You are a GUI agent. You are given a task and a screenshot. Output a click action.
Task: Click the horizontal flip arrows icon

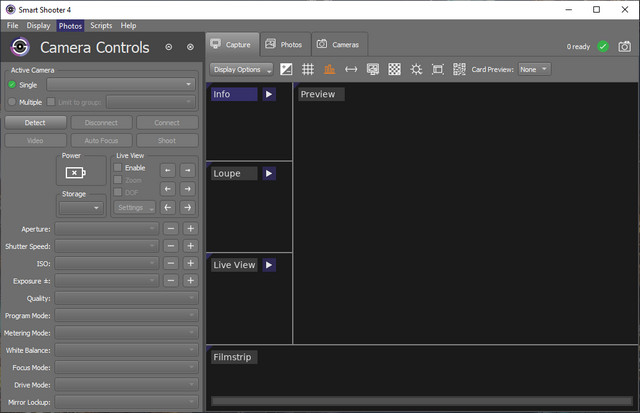click(351, 70)
